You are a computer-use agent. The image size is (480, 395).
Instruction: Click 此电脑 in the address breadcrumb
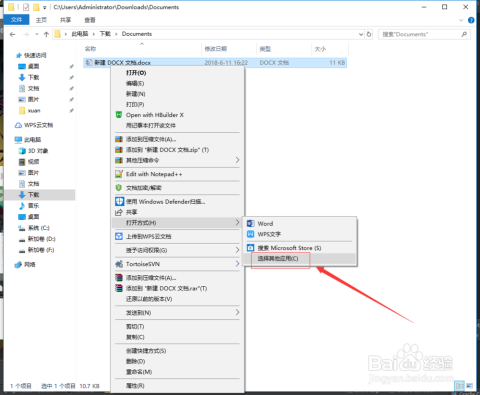click(x=80, y=34)
